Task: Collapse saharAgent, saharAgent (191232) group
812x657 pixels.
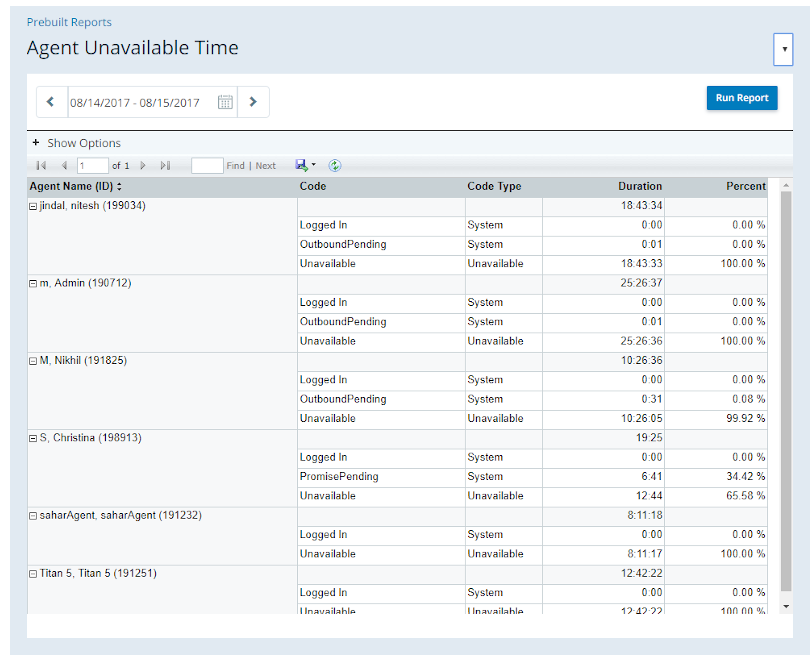Action: point(33,516)
